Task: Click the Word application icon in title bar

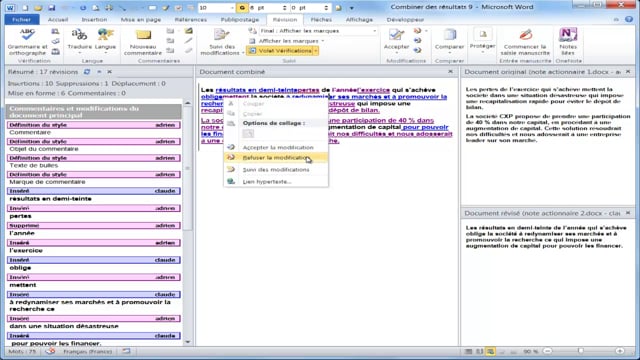Action: [x=11, y=8]
